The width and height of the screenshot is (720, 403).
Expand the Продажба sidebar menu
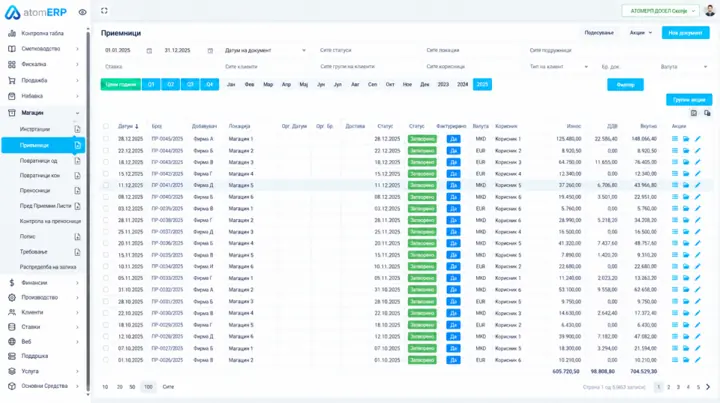point(44,80)
